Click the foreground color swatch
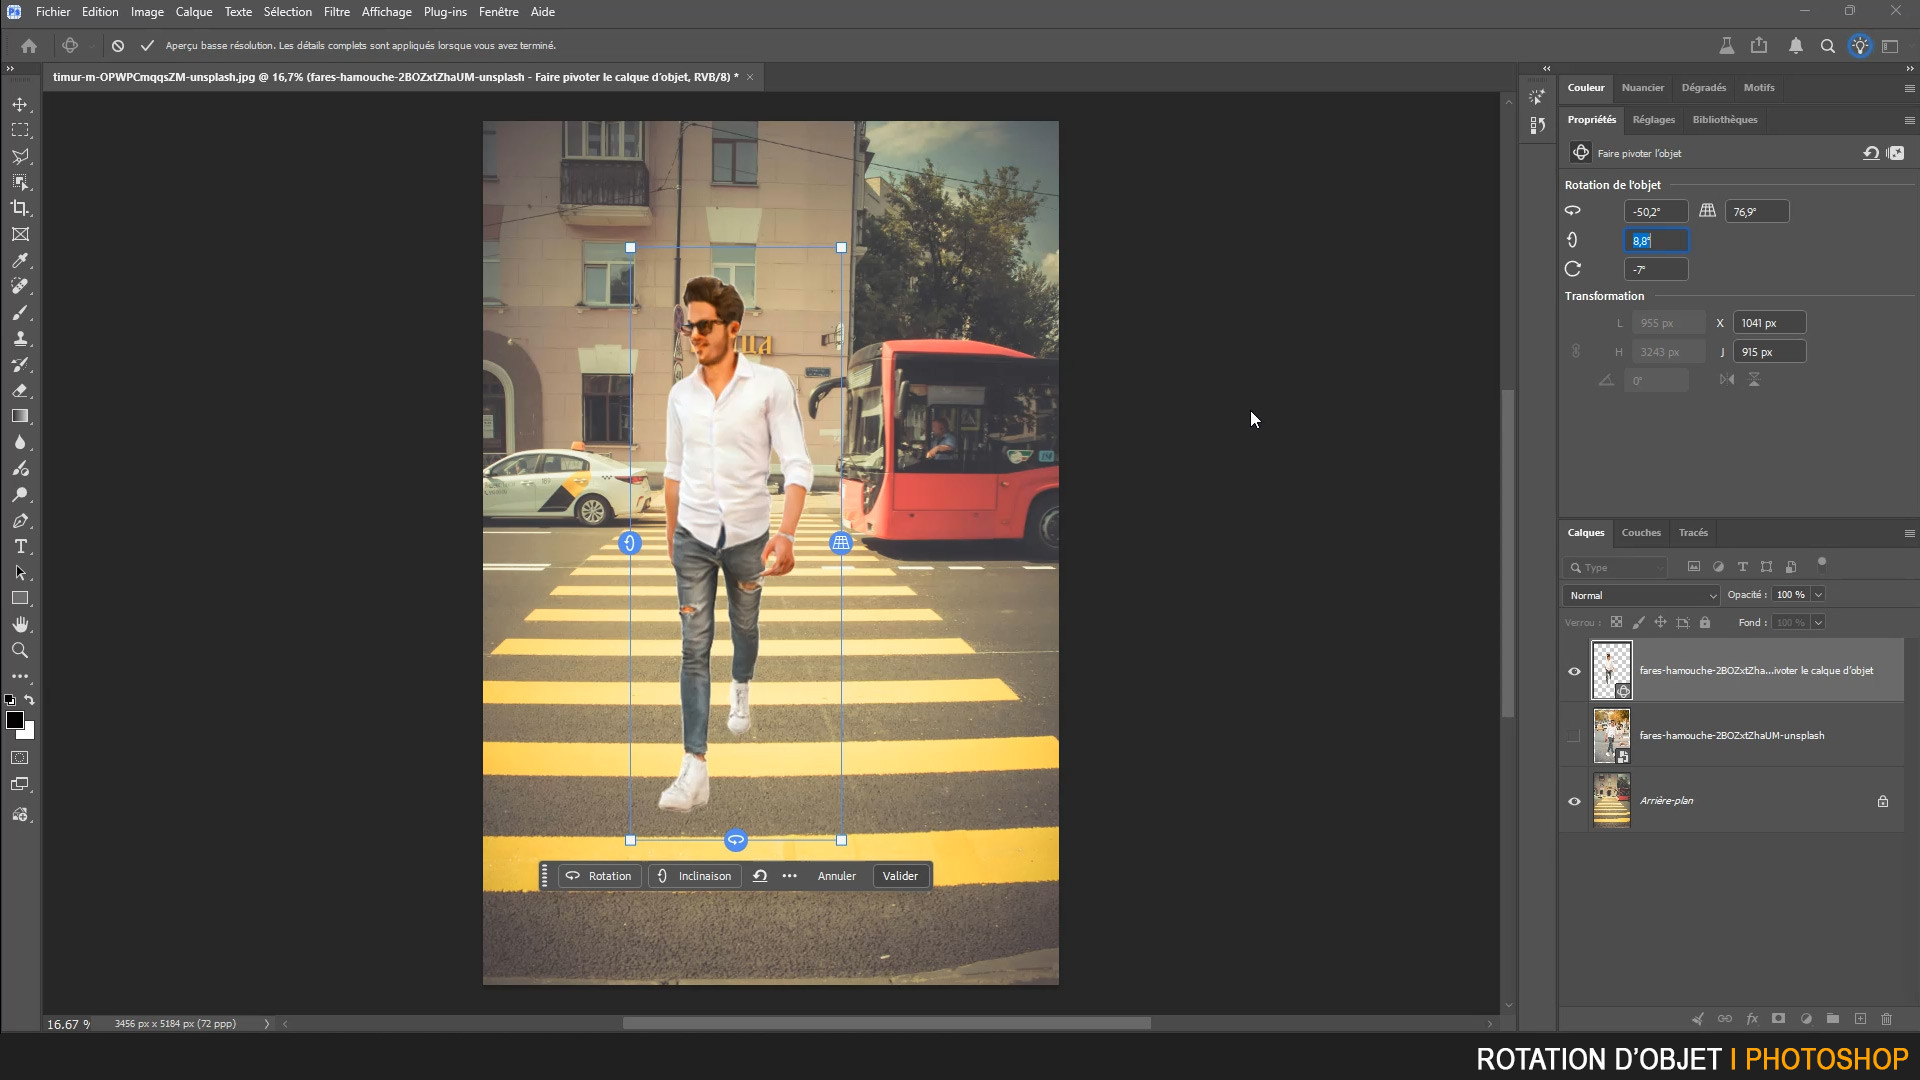1920x1080 pixels. click(x=15, y=720)
